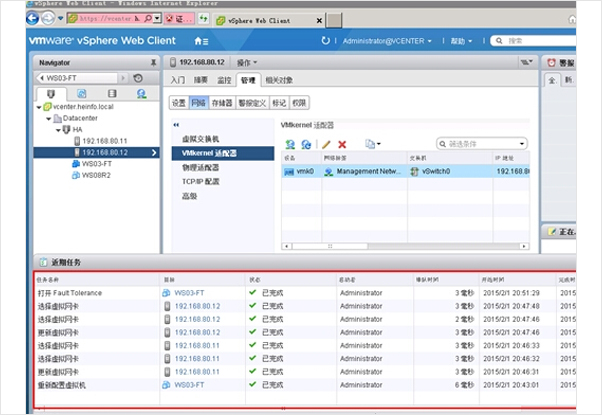This screenshot has height=415, width=602.
Task: Click the work in progress note icon
Action: pos(552,231)
